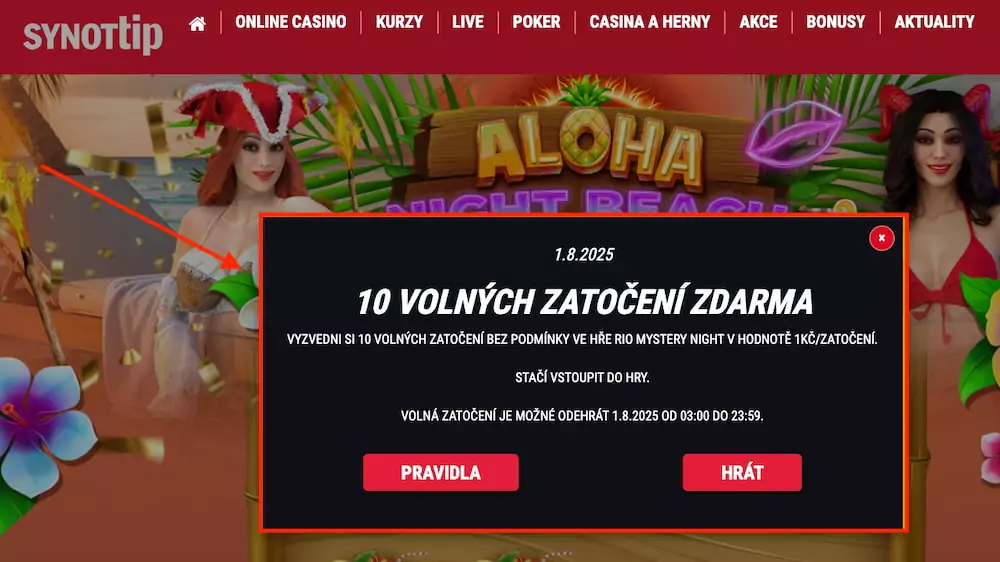Screen dimensions: 1000x562
Task: Open the POKER section
Action: click(536, 22)
